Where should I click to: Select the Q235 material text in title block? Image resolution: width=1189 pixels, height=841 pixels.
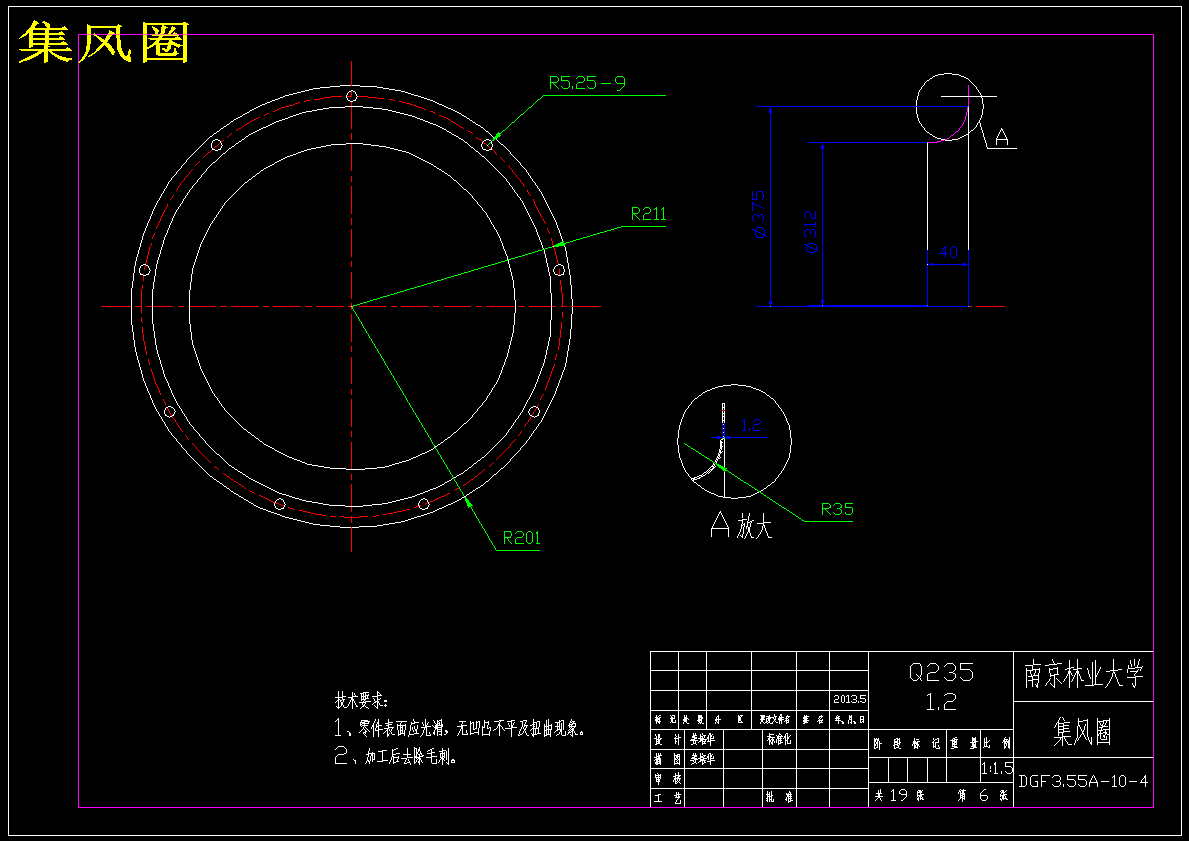(941, 672)
